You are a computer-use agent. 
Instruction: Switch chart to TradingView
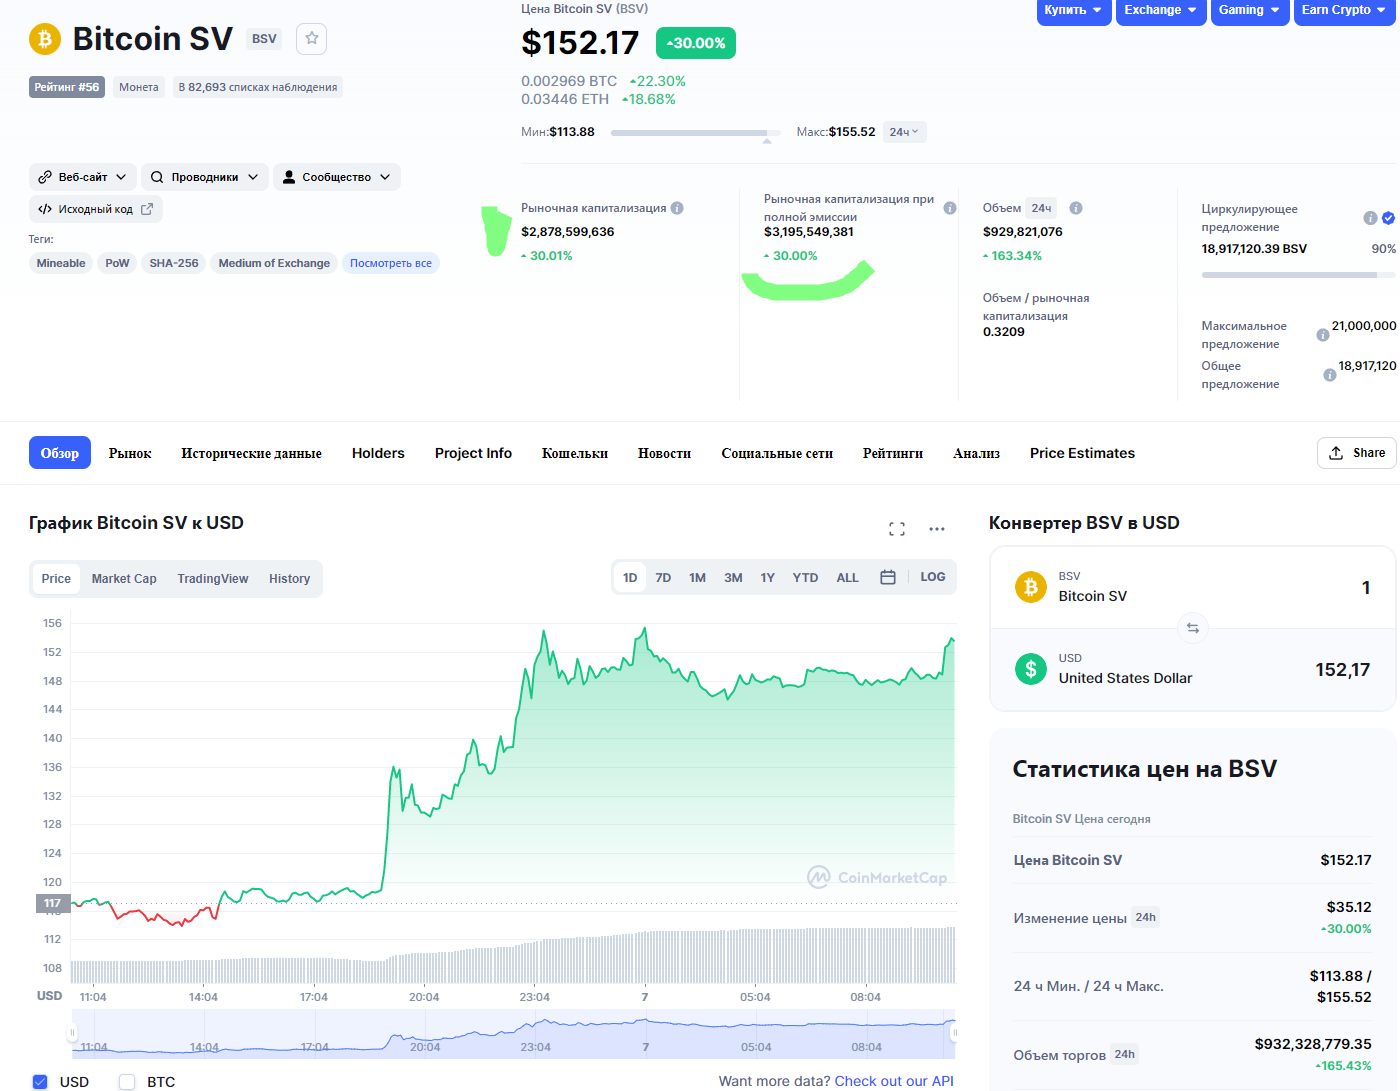[213, 579]
